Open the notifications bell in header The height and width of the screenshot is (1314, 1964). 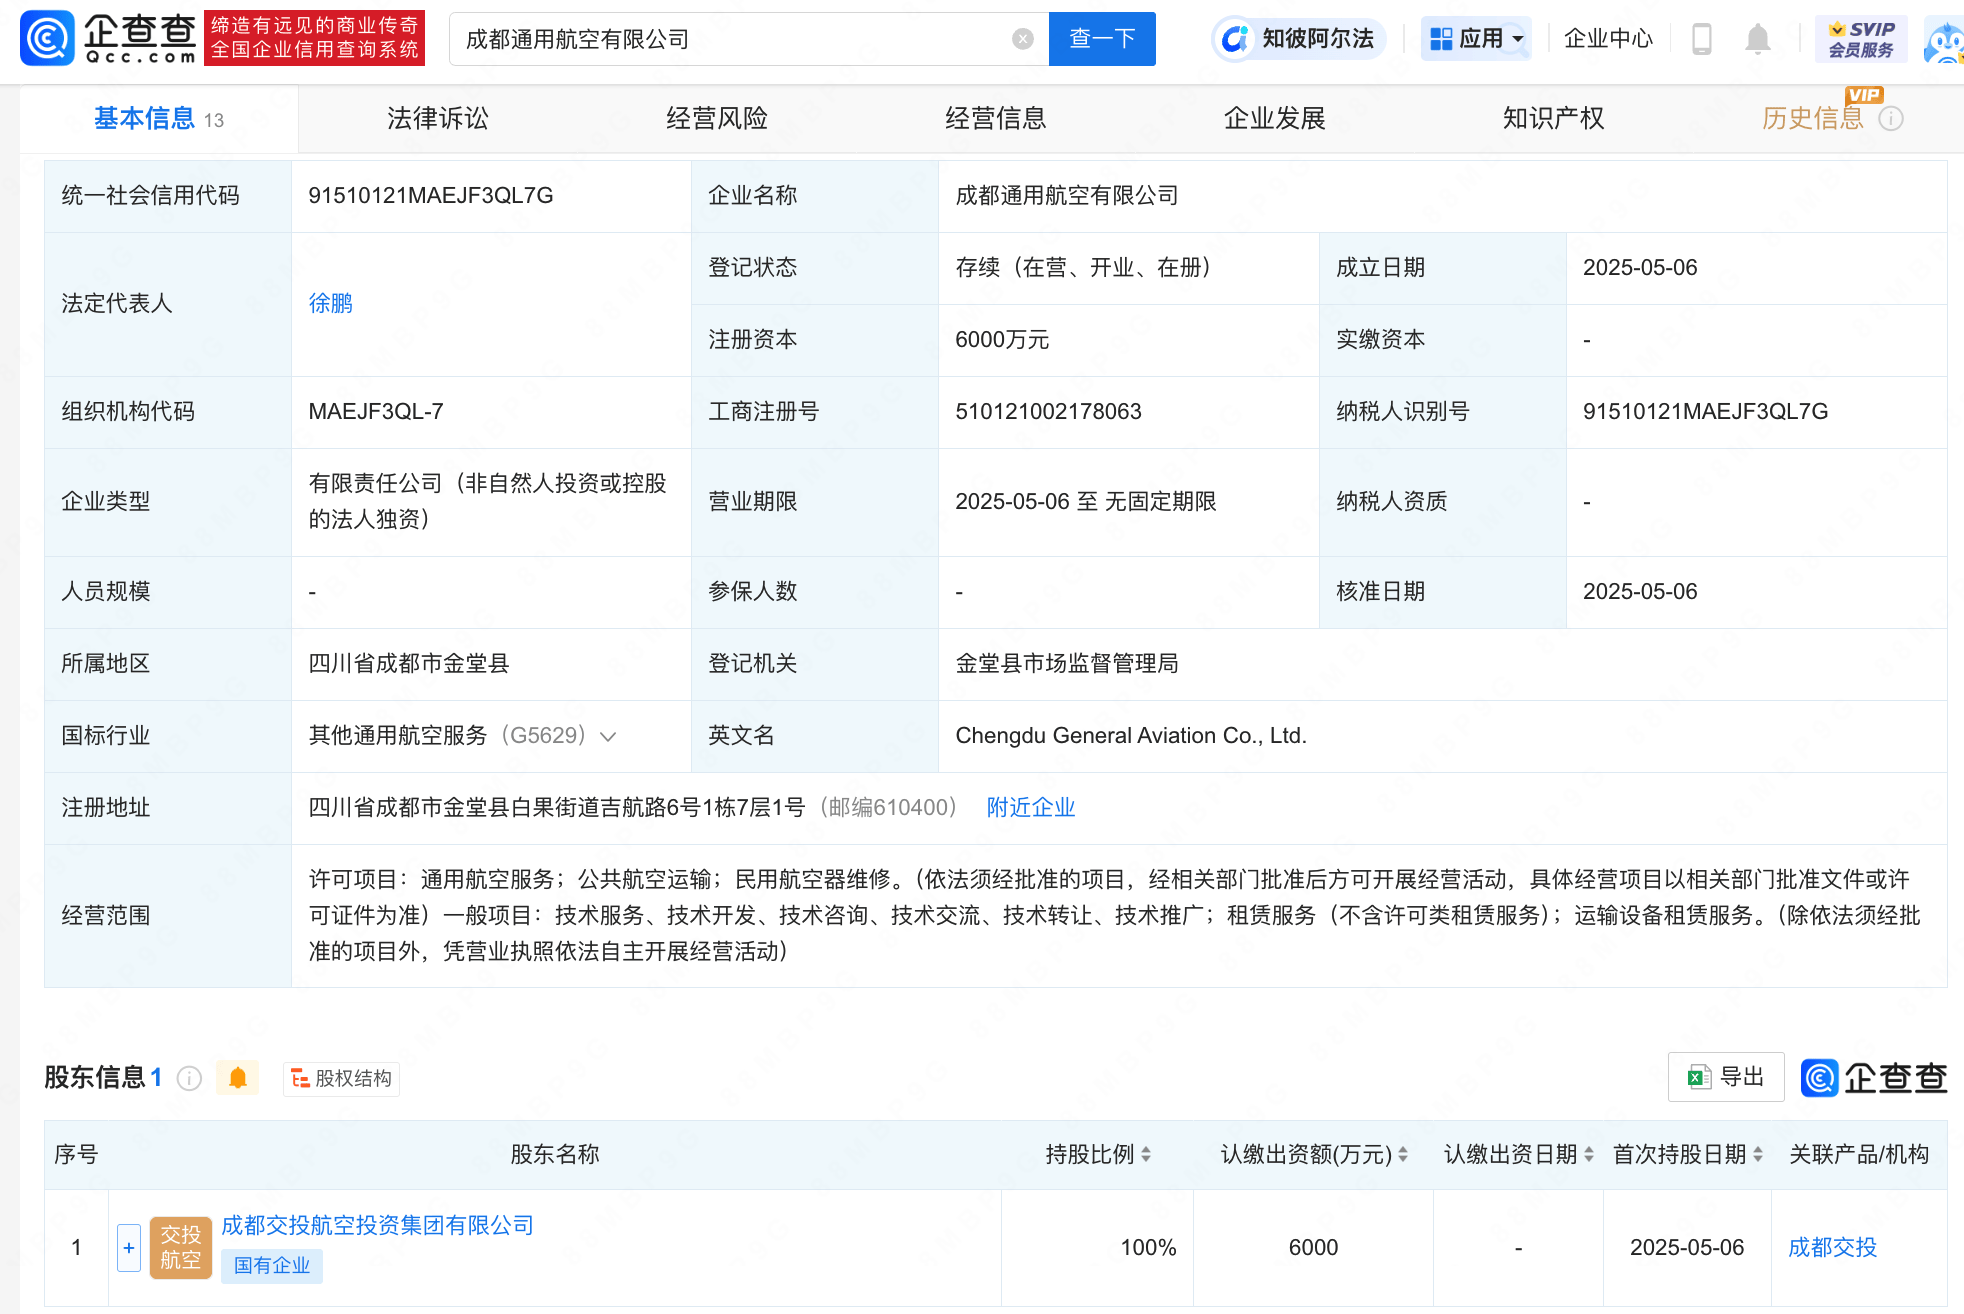[1757, 39]
